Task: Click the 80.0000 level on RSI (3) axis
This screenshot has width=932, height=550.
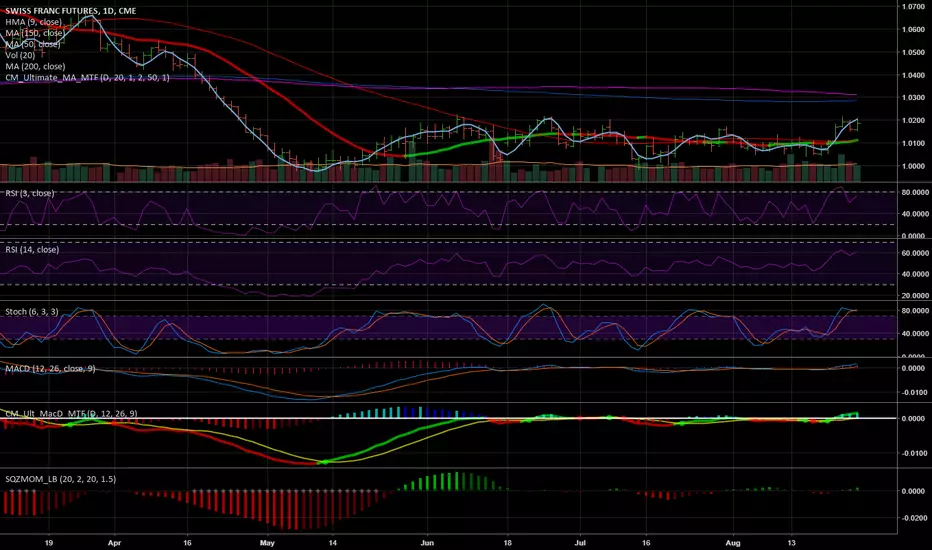Action: click(915, 193)
